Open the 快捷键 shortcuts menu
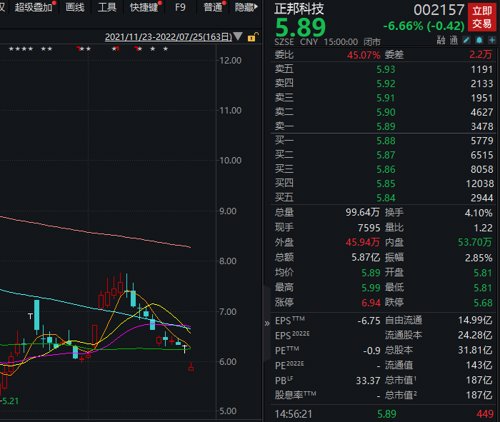 (143, 7)
